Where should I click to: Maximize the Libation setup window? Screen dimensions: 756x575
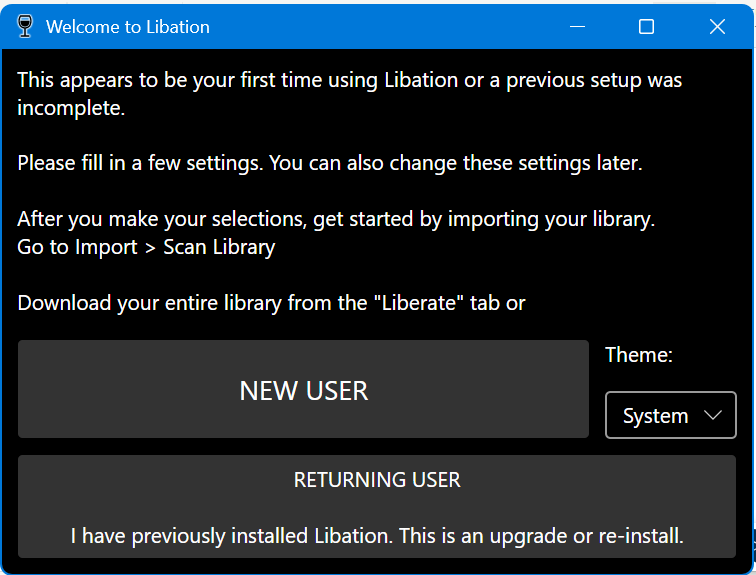point(646,27)
